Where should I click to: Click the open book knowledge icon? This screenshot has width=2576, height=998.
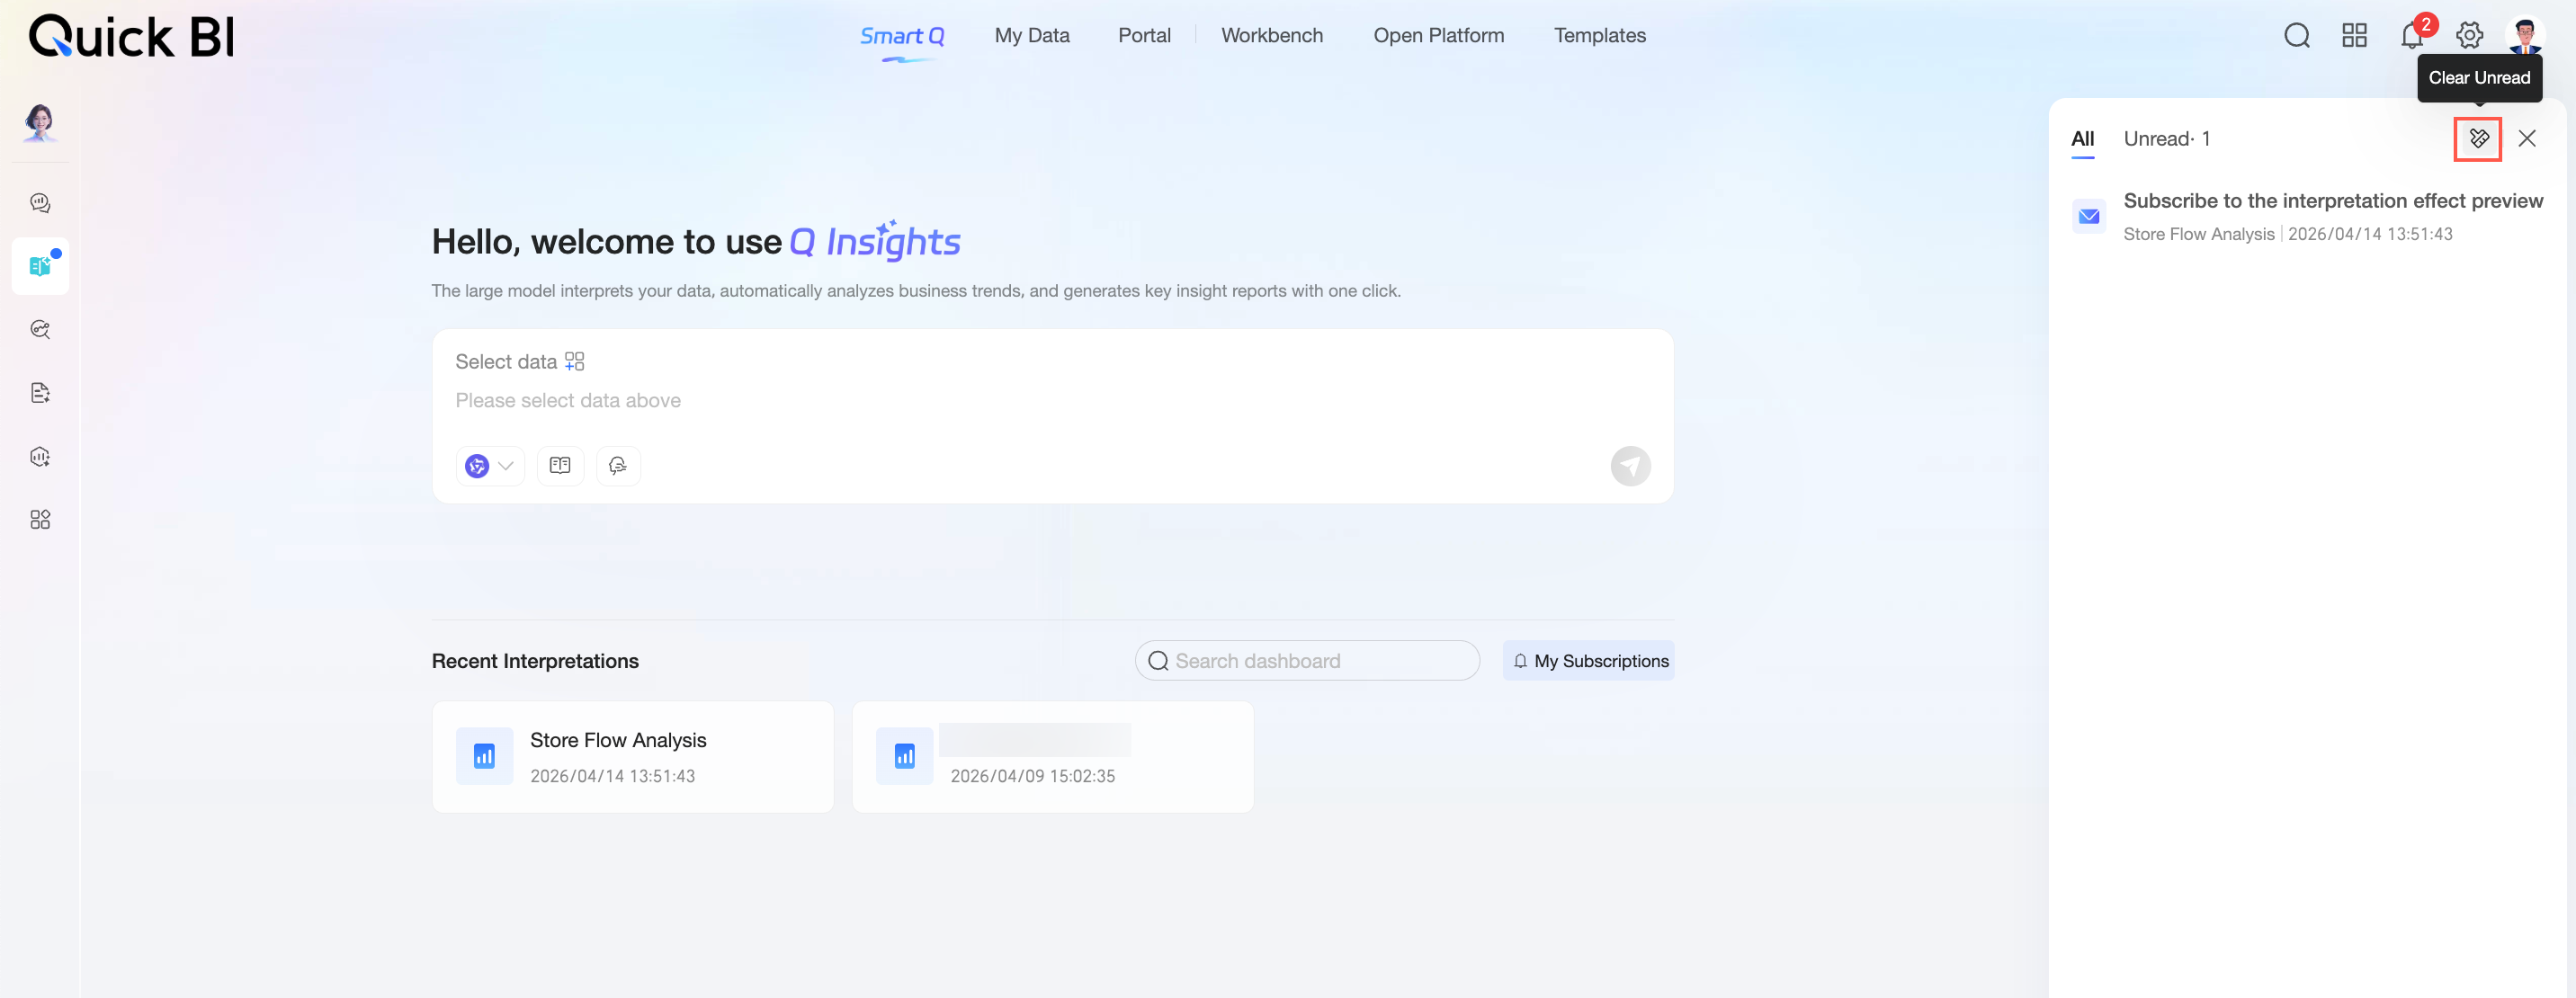point(560,466)
